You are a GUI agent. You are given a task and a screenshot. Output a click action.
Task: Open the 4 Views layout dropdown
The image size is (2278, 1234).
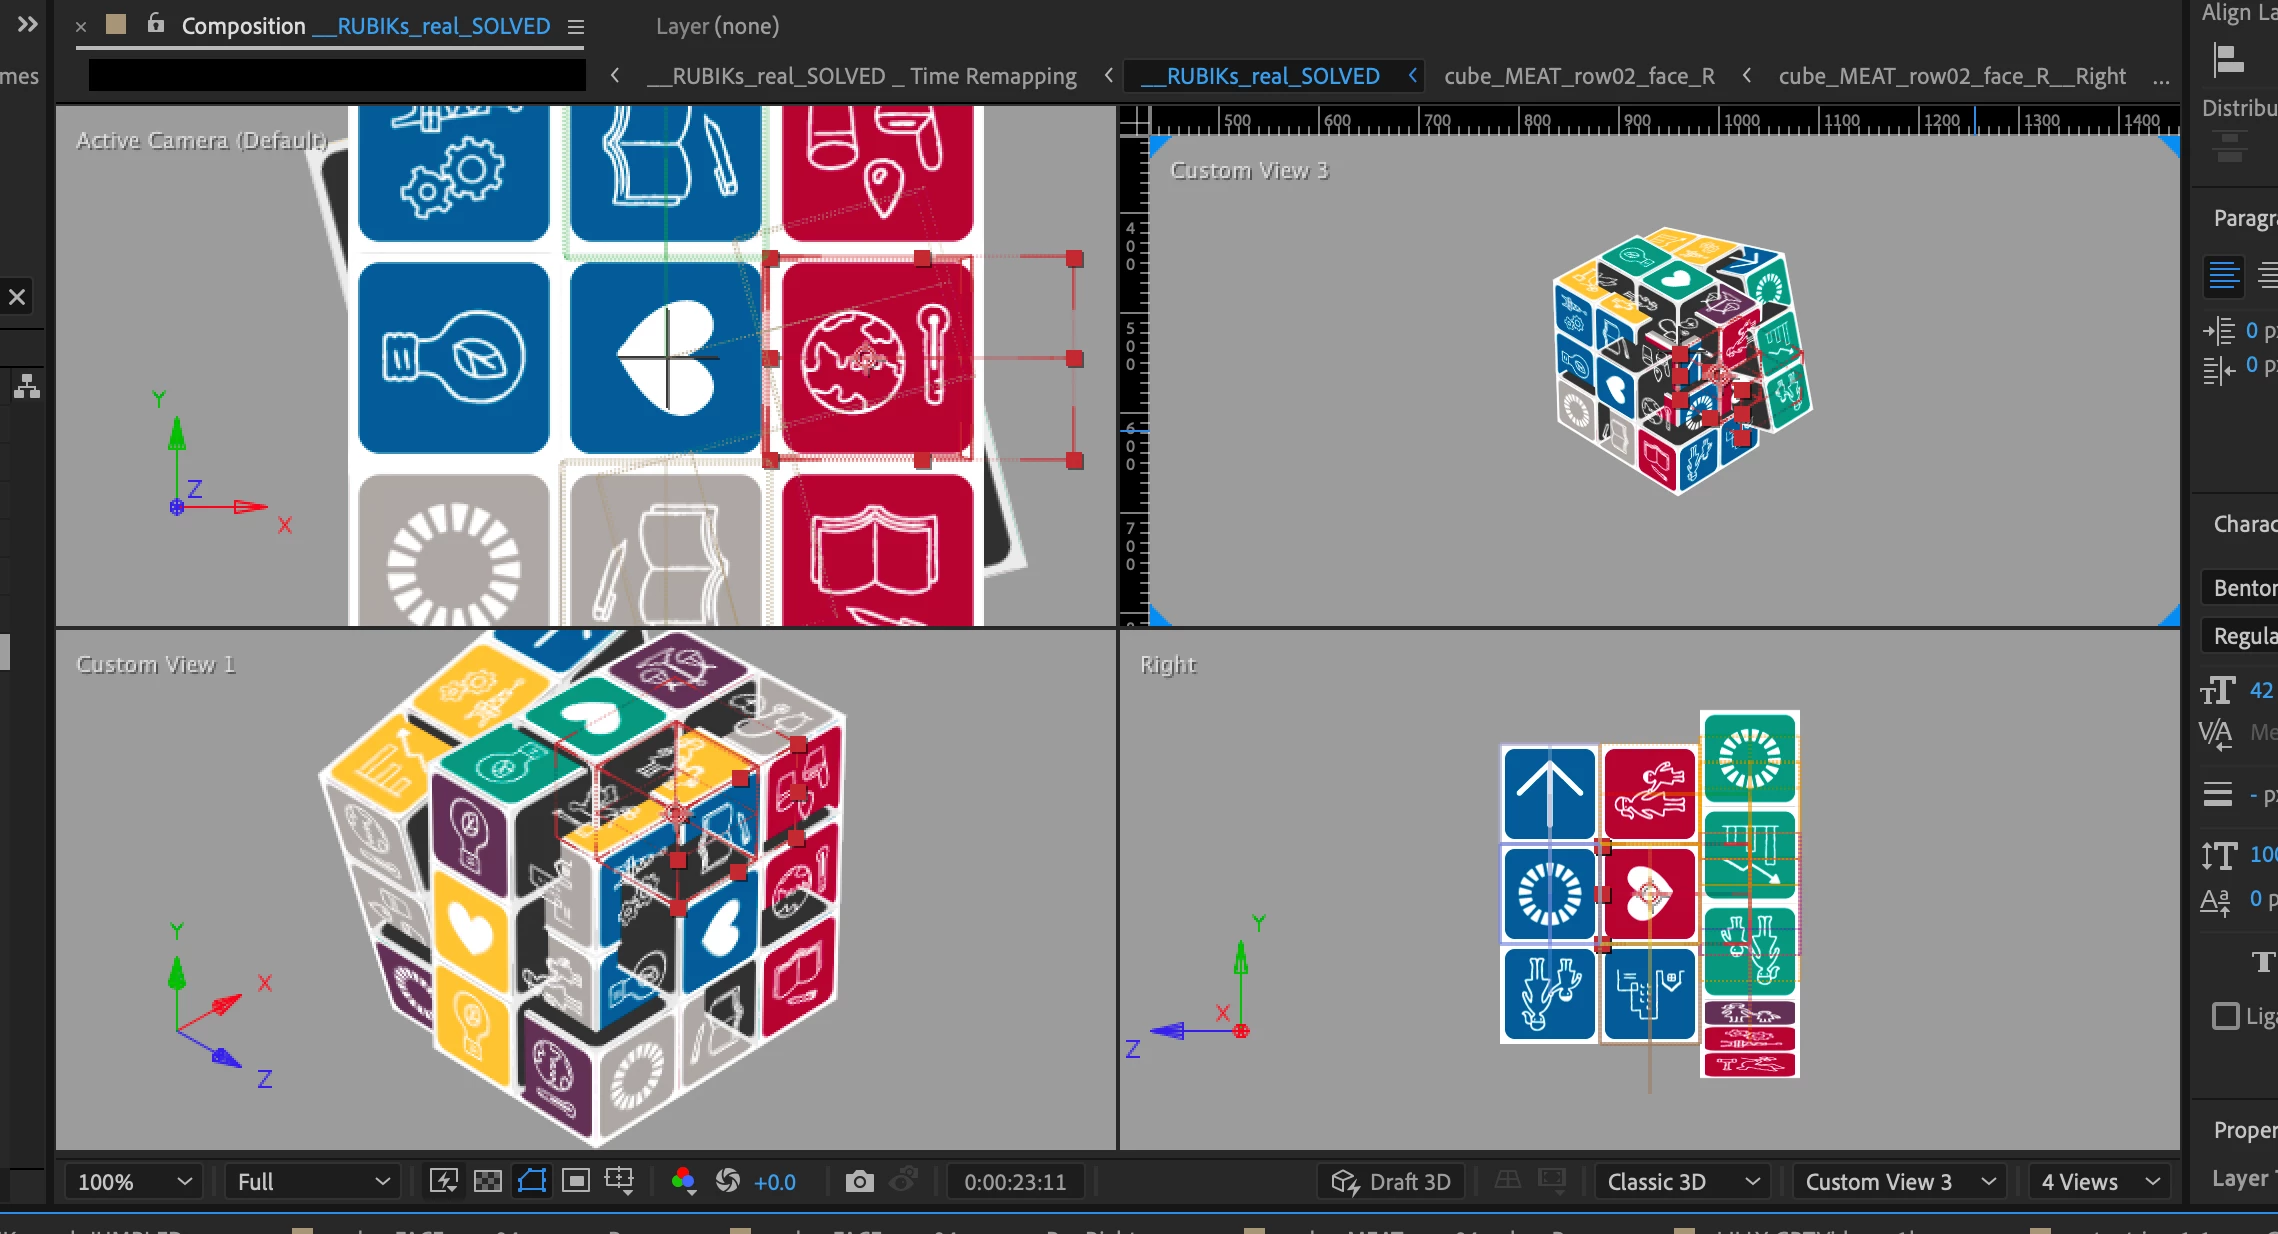pos(2099,1182)
